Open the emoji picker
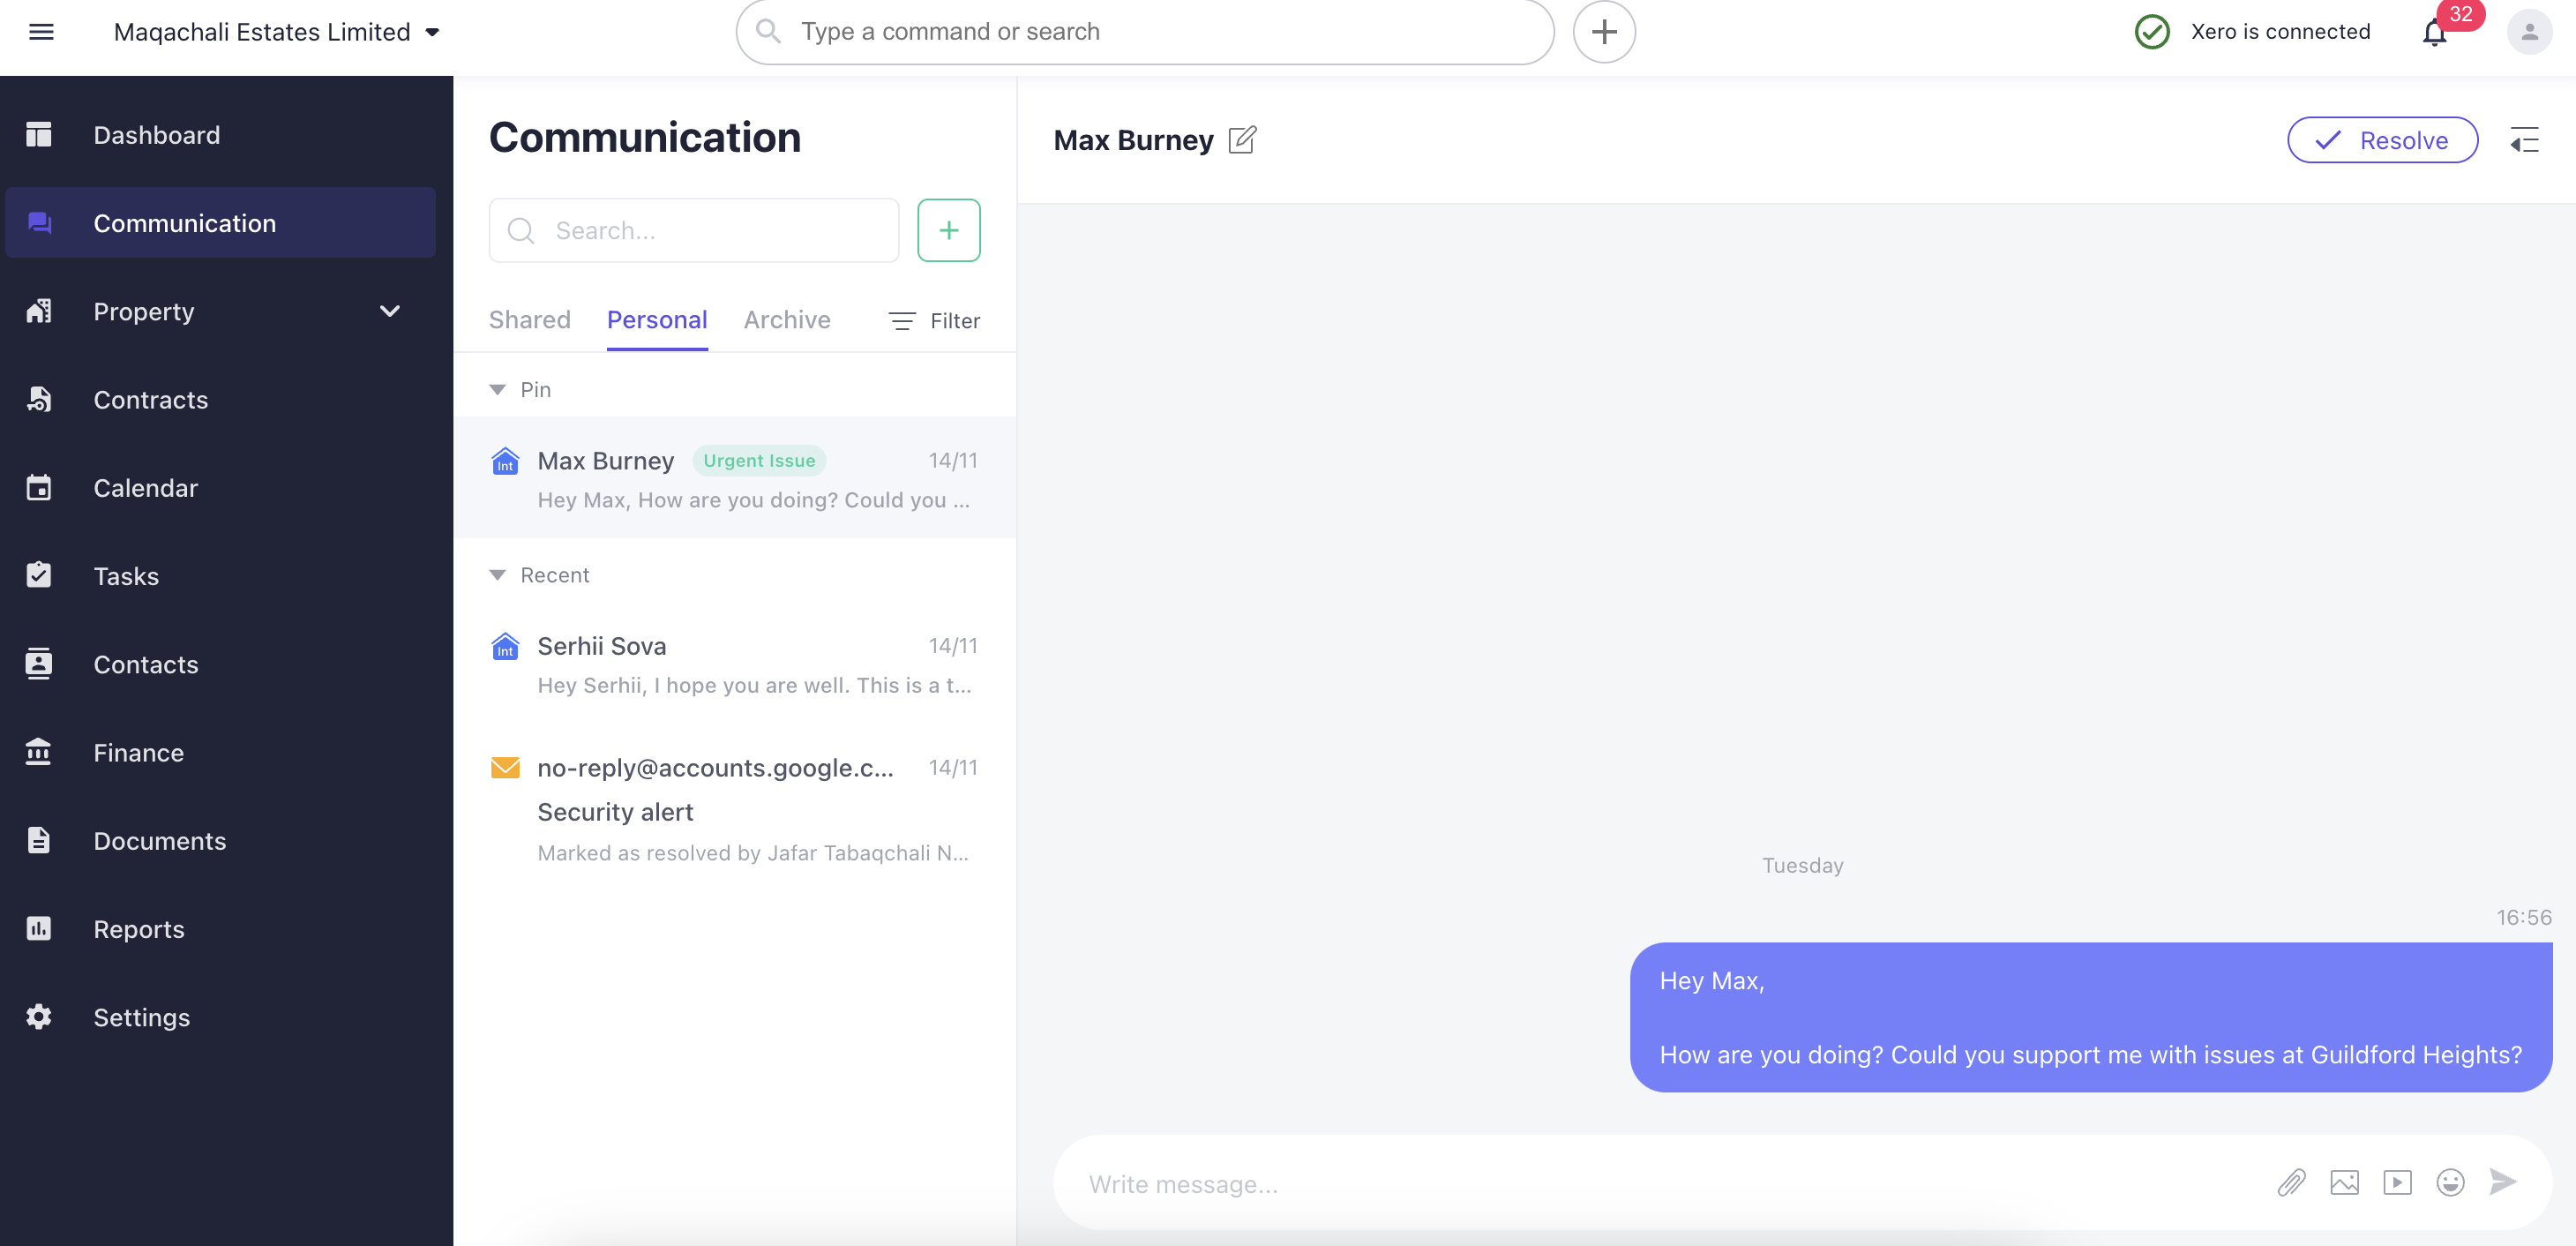 coord(2449,1182)
